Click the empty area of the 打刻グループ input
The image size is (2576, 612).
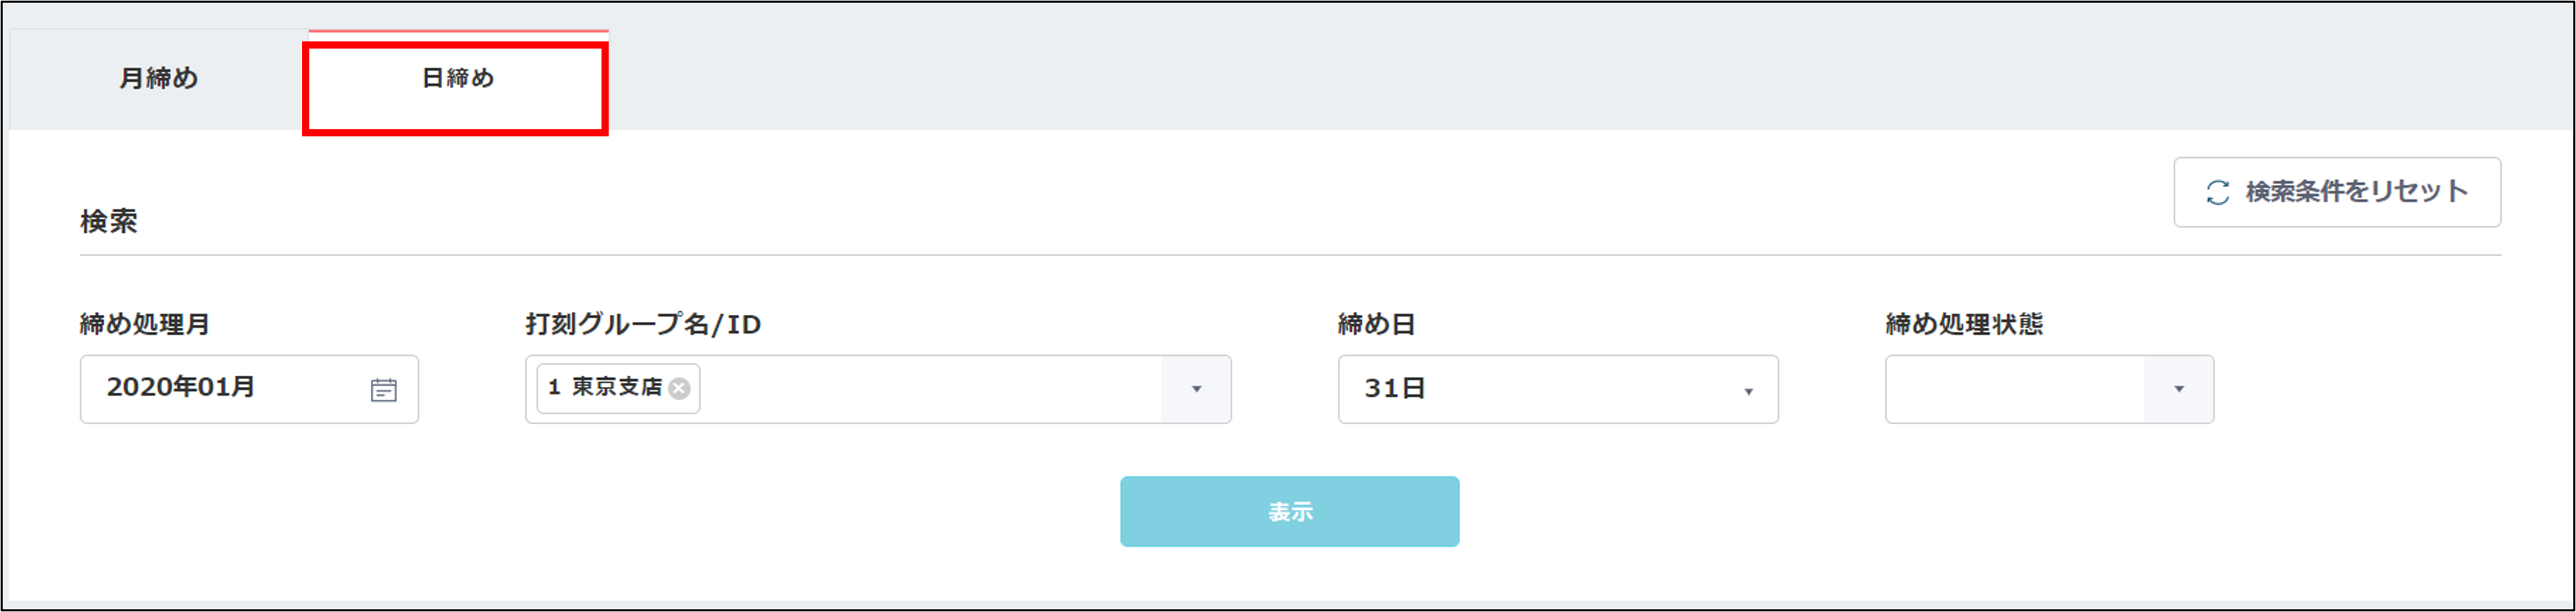pyautogui.click(x=930, y=389)
